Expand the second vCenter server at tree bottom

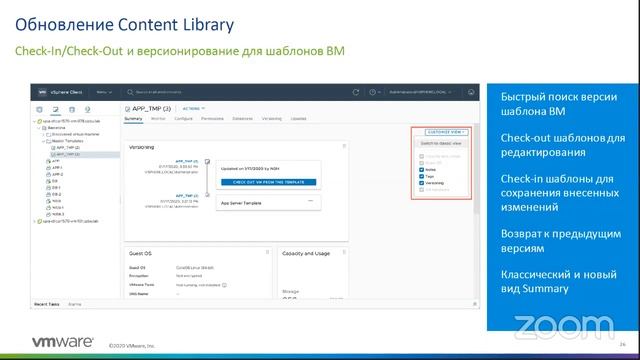[35, 221]
